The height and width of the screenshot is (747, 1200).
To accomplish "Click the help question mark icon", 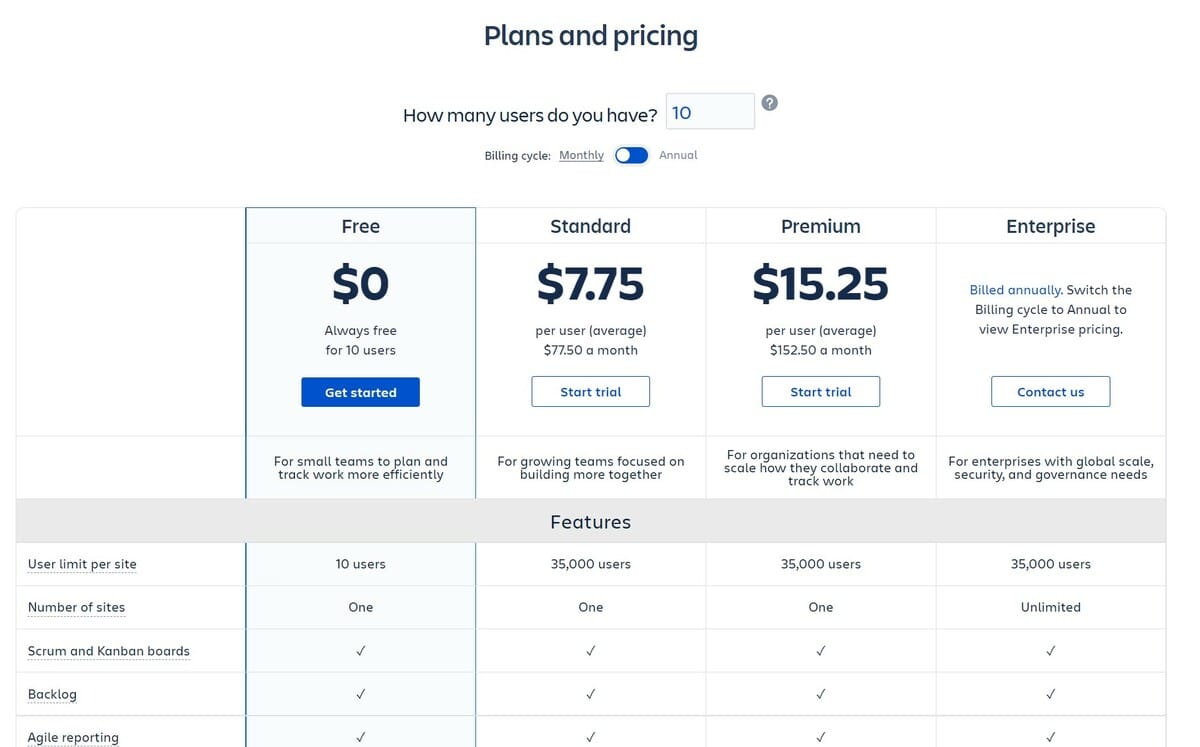I will (x=769, y=103).
